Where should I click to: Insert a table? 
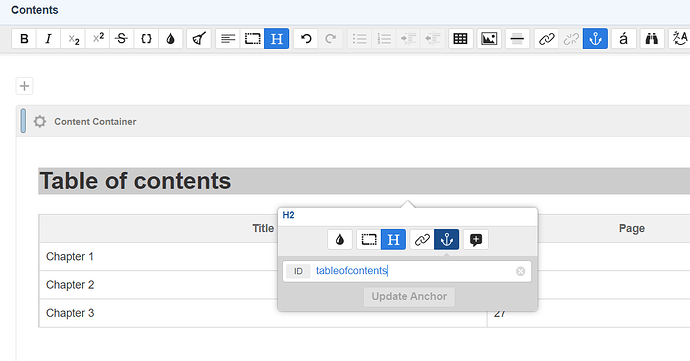[x=460, y=39]
